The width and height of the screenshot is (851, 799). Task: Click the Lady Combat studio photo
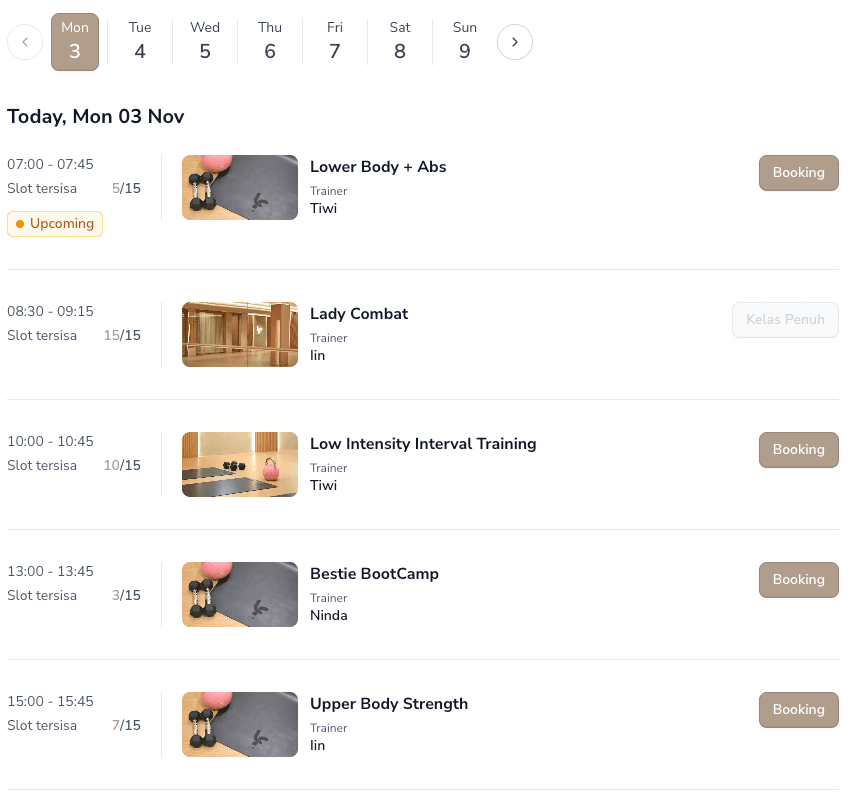(240, 335)
